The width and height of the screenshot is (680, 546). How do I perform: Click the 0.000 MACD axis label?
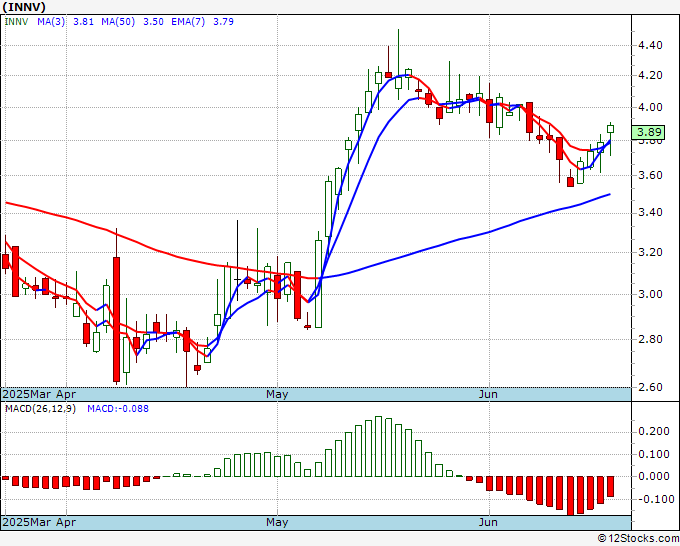pos(654,476)
